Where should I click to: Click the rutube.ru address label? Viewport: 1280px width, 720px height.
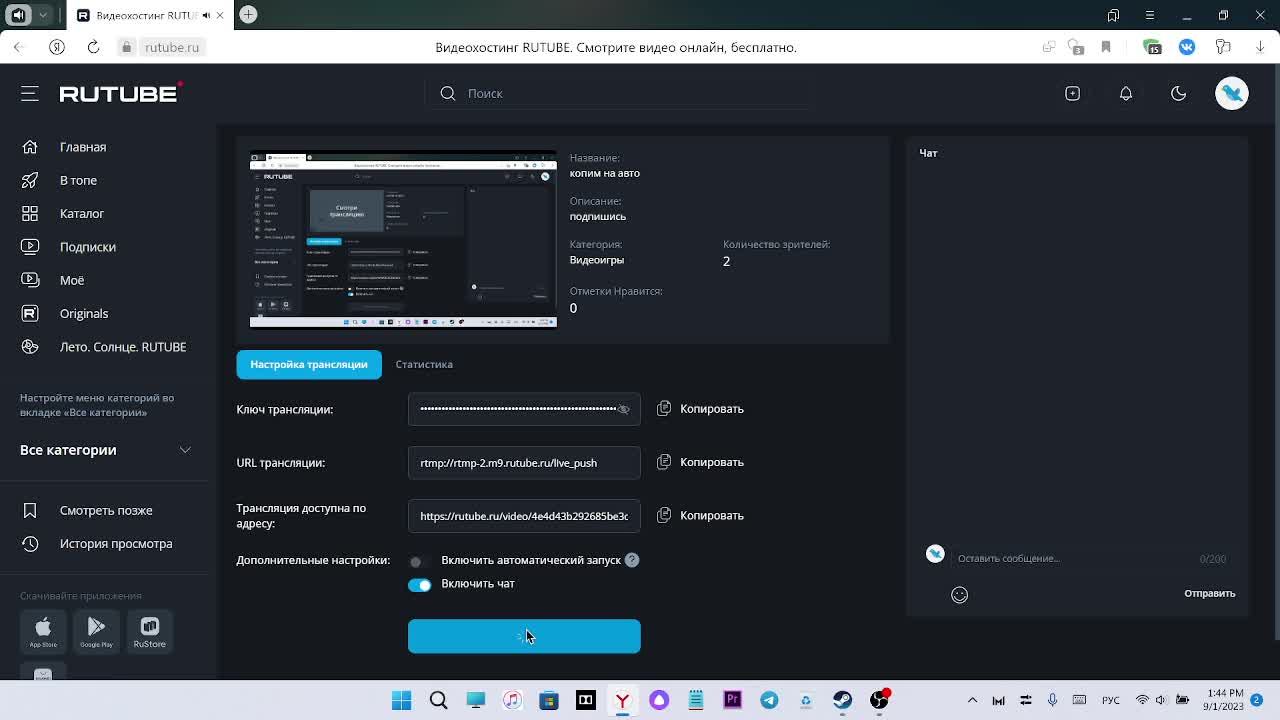172,47
